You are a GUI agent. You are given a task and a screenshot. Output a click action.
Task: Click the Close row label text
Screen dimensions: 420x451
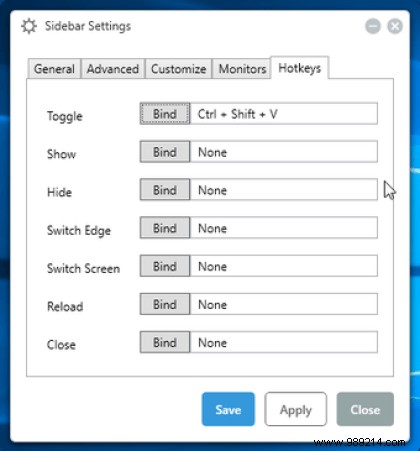point(61,345)
